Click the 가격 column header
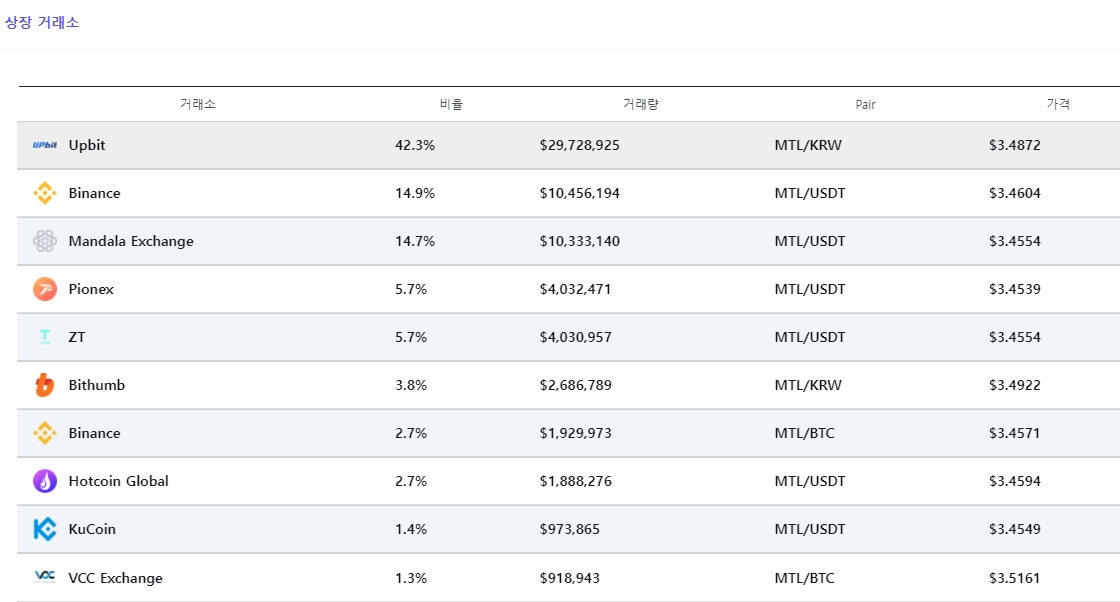Image resolution: width=1120 pixels, height=602 pixels. 1058,104
